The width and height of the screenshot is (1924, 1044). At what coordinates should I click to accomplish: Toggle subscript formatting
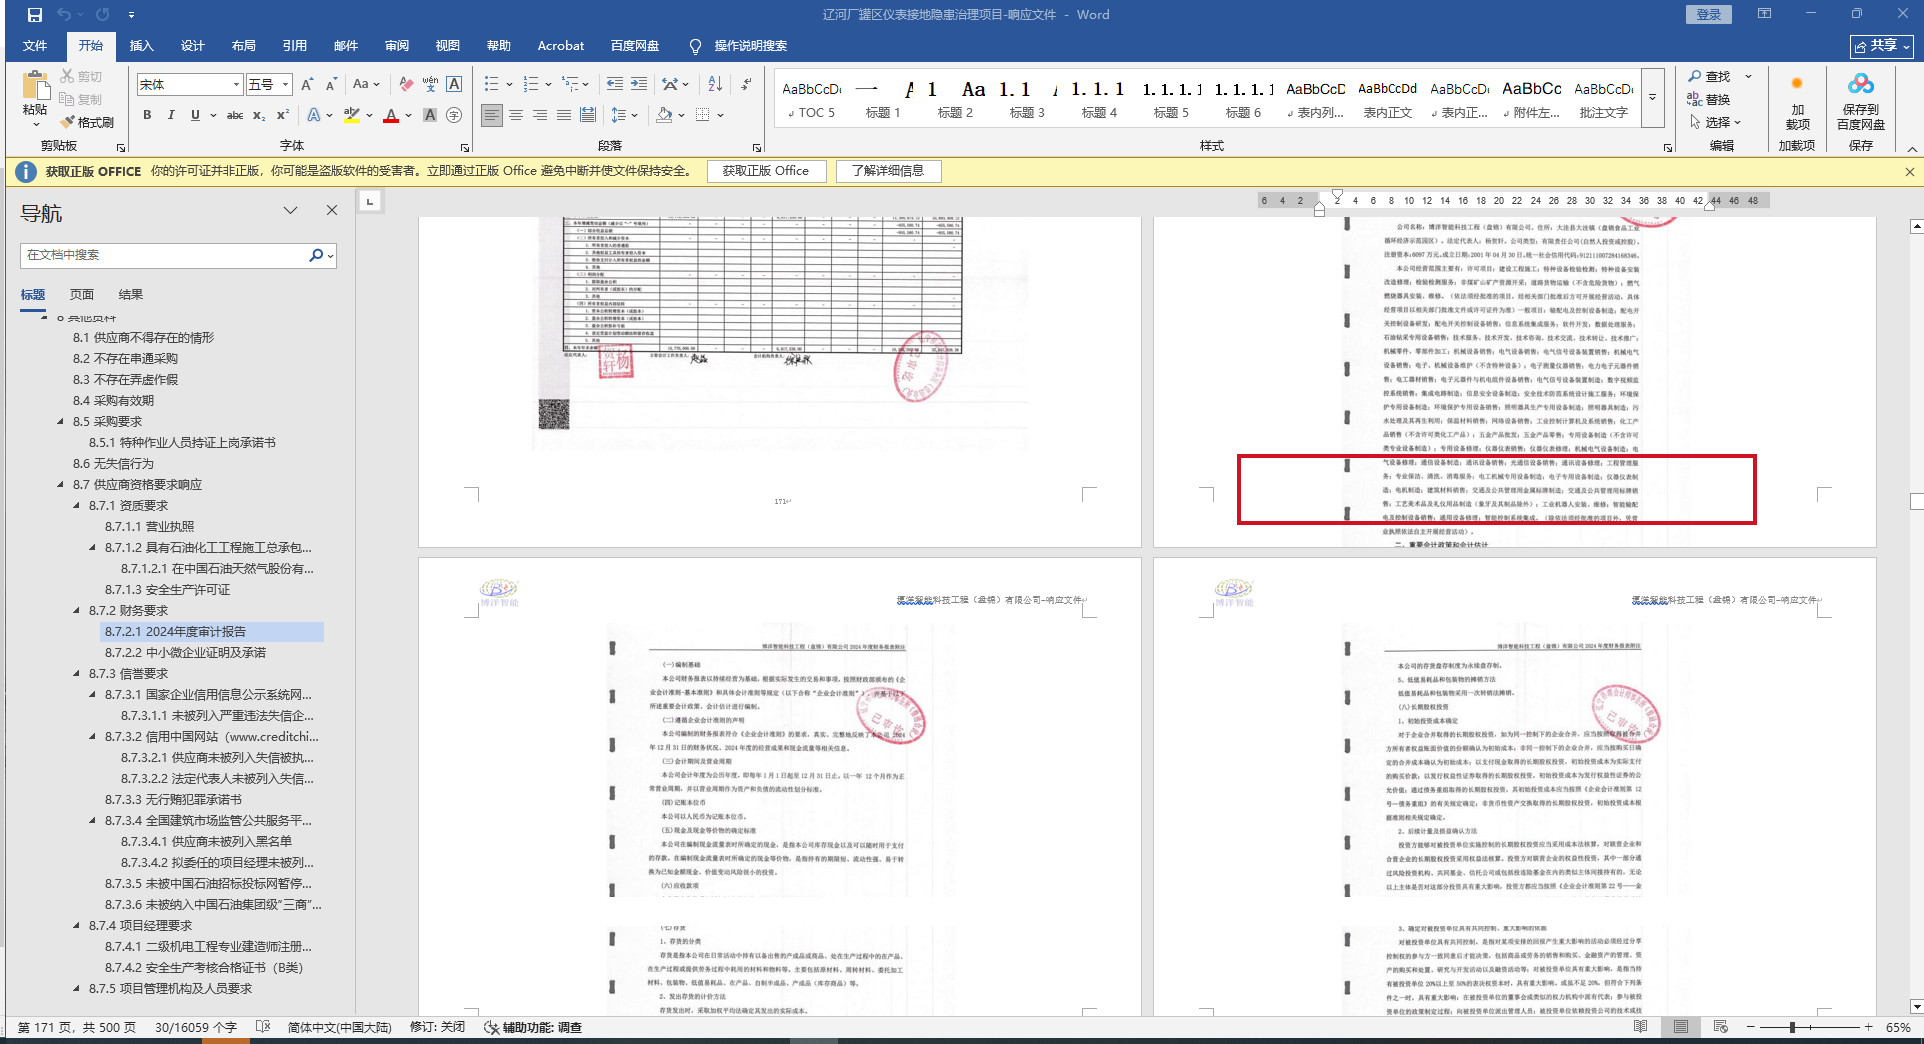[259, 116]
